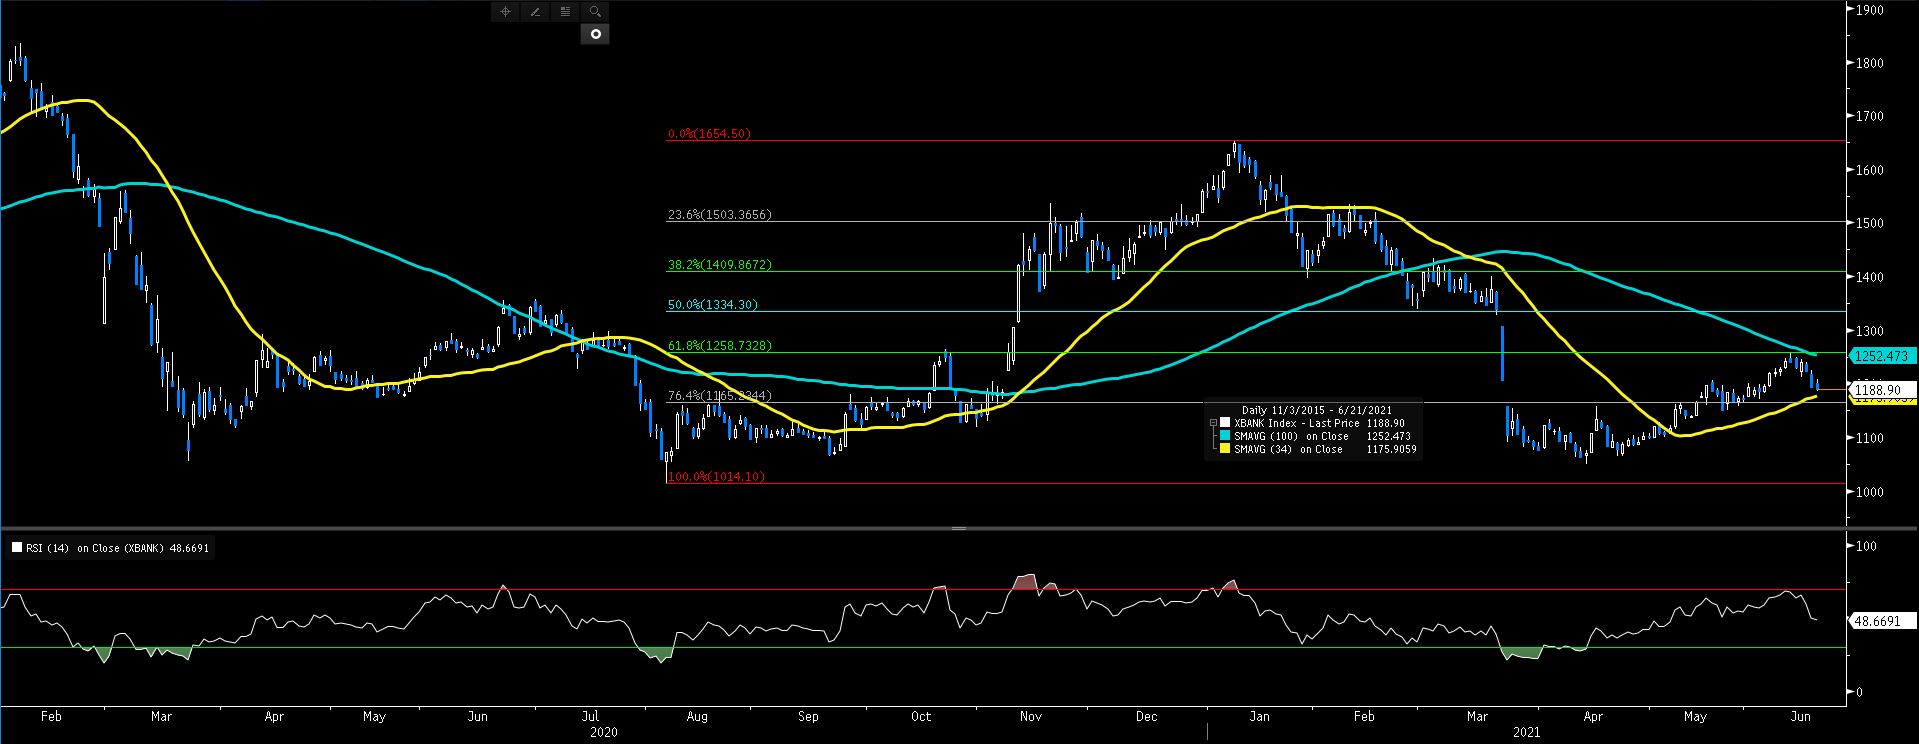Click the 0.0% (1654.50) Fibonacci level label

[x=709, y=133]
